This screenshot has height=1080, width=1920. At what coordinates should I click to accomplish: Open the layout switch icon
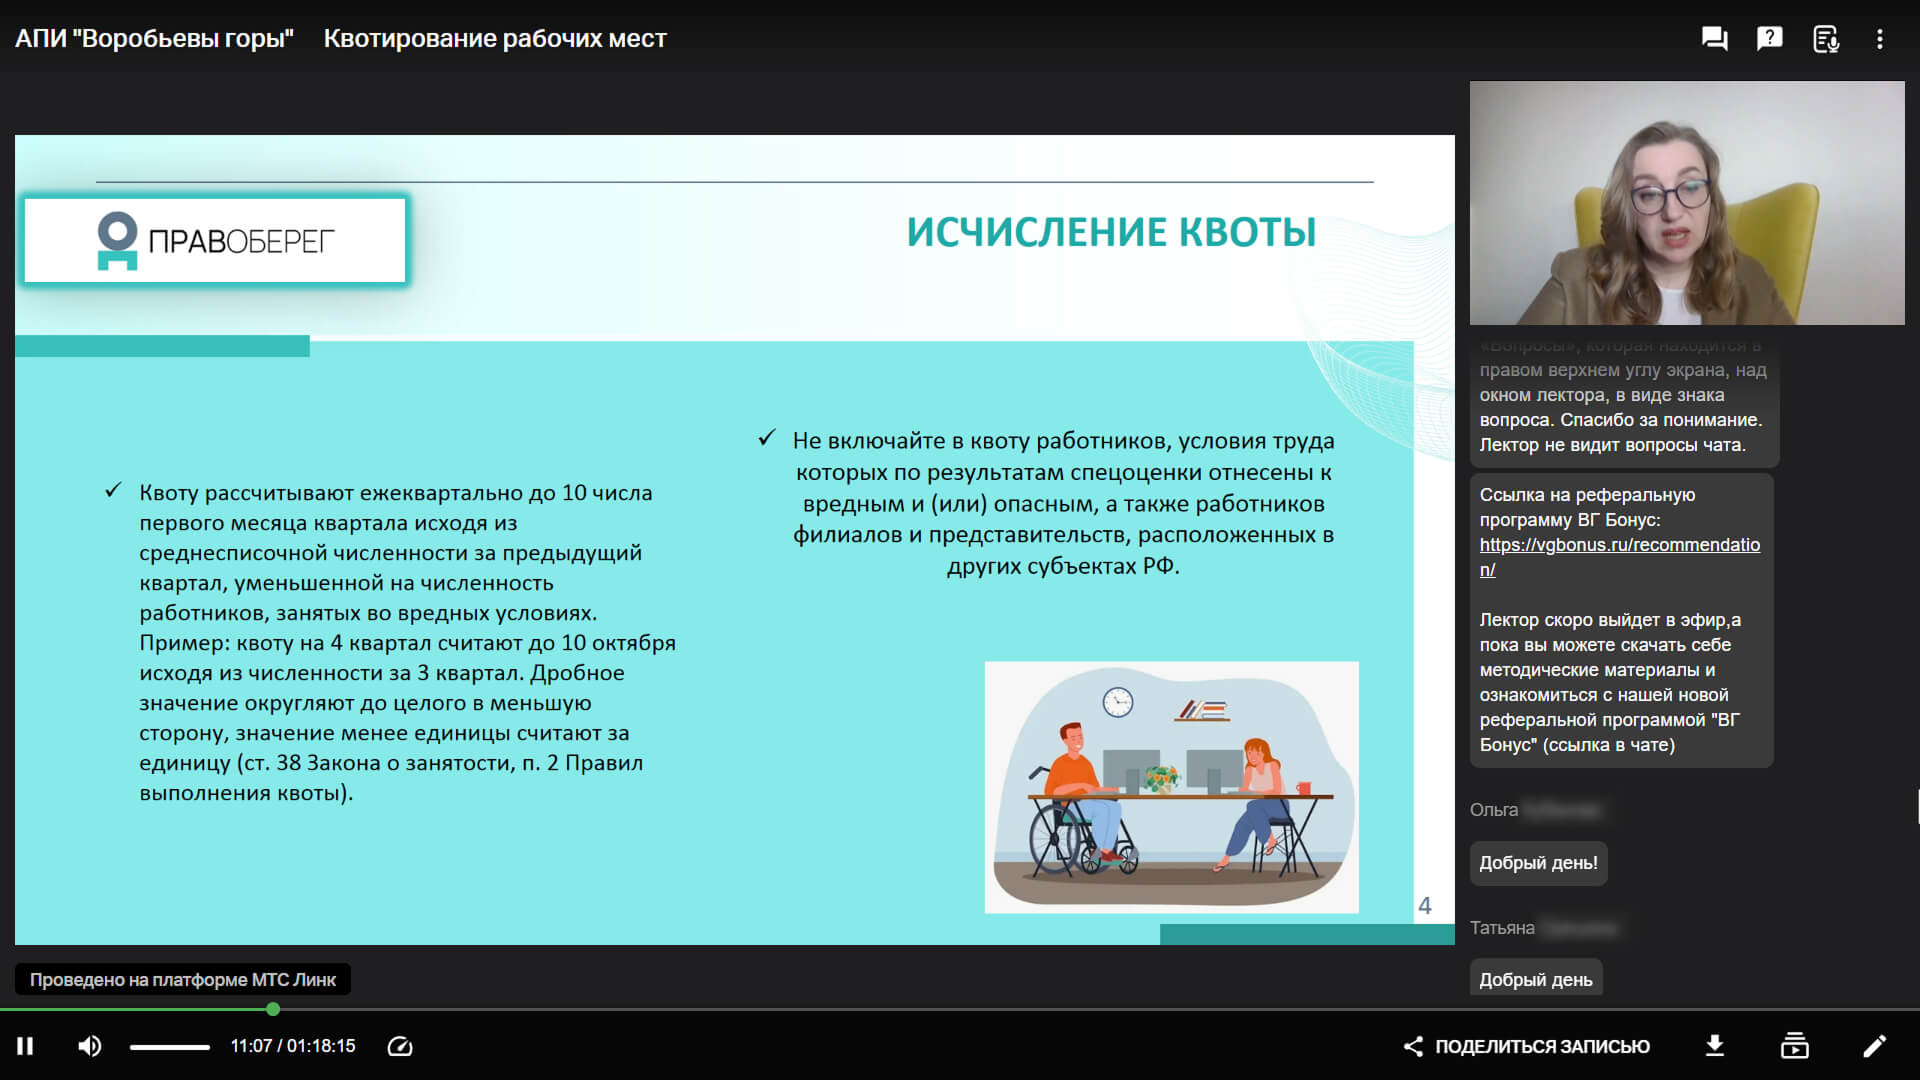[x=1794, y=1046]
